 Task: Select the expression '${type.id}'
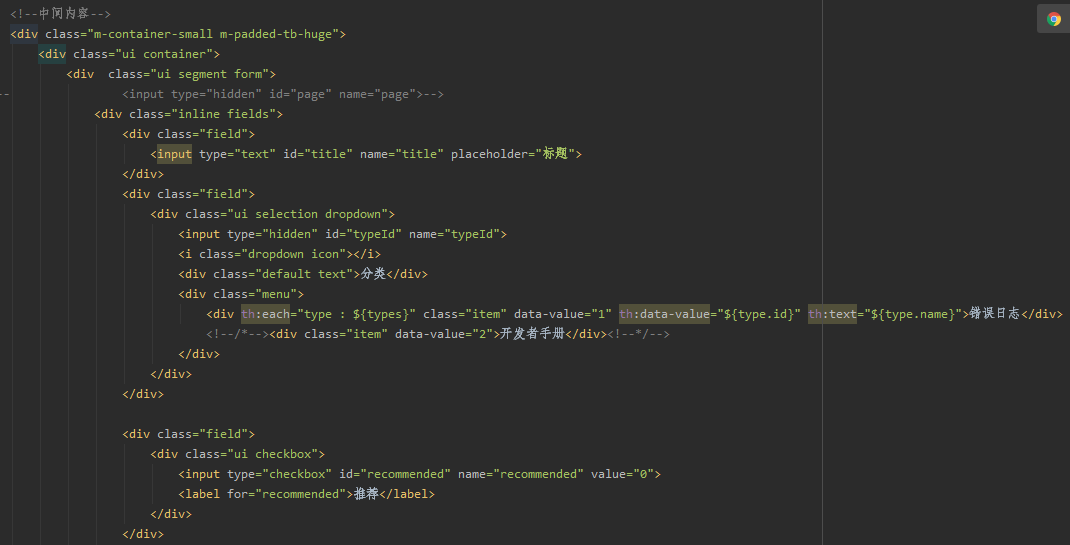760,314
